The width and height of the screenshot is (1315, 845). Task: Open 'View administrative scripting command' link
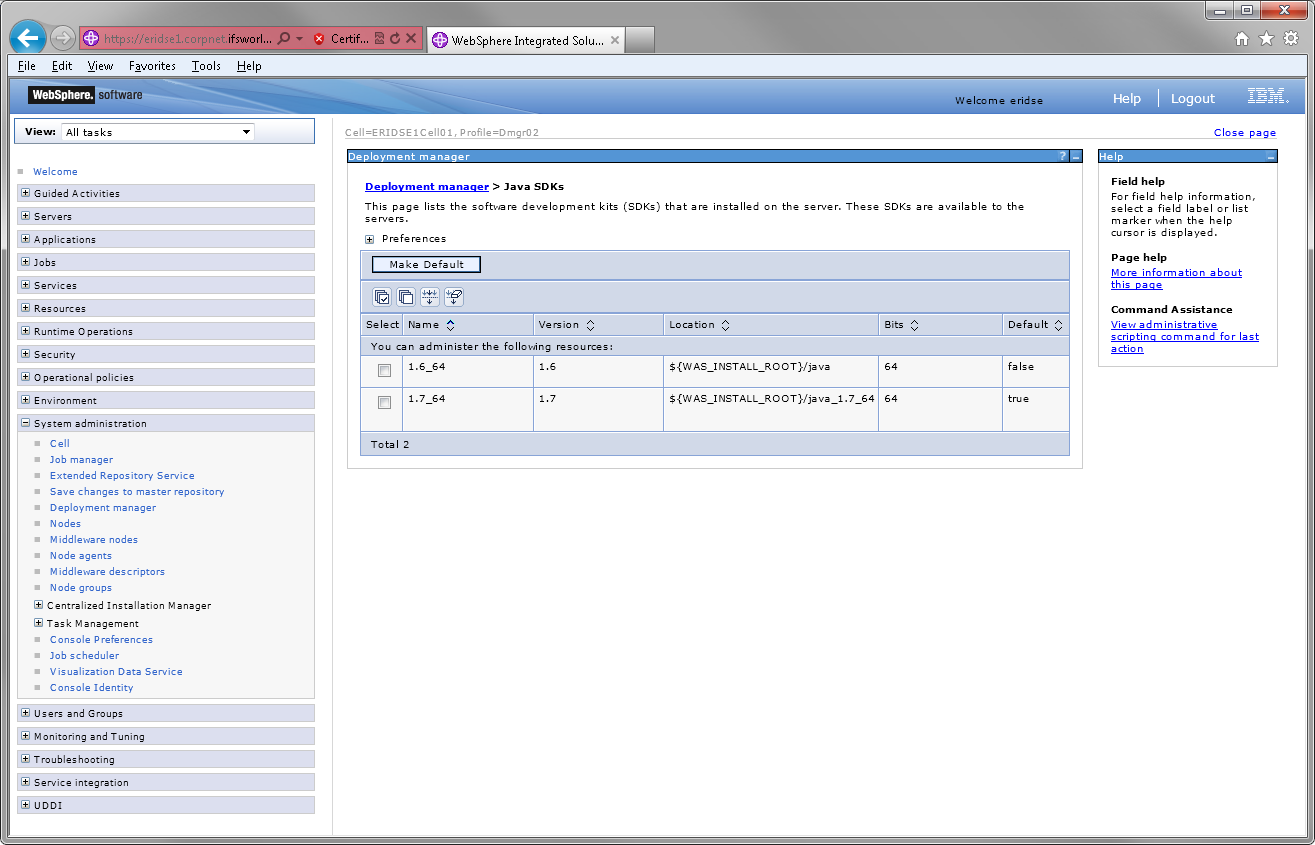pyautogui.click(x=1185, y=336)
